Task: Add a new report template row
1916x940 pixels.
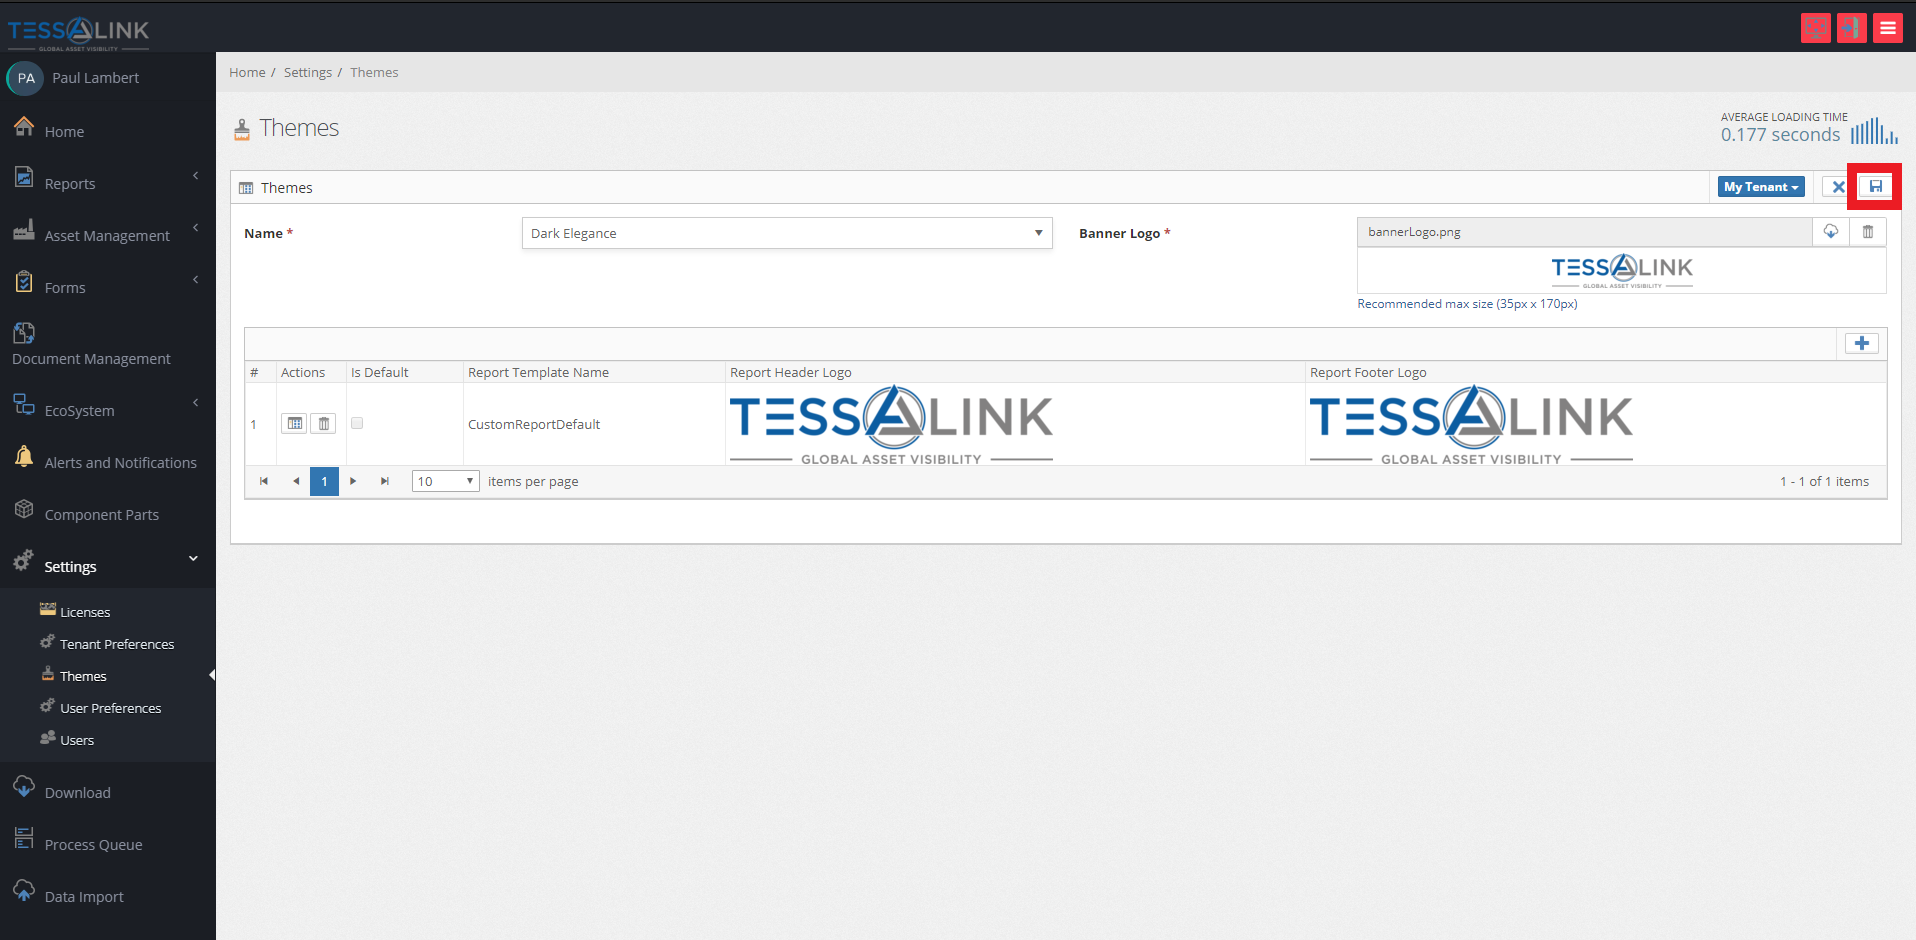Action: (x=1861, y=344)
